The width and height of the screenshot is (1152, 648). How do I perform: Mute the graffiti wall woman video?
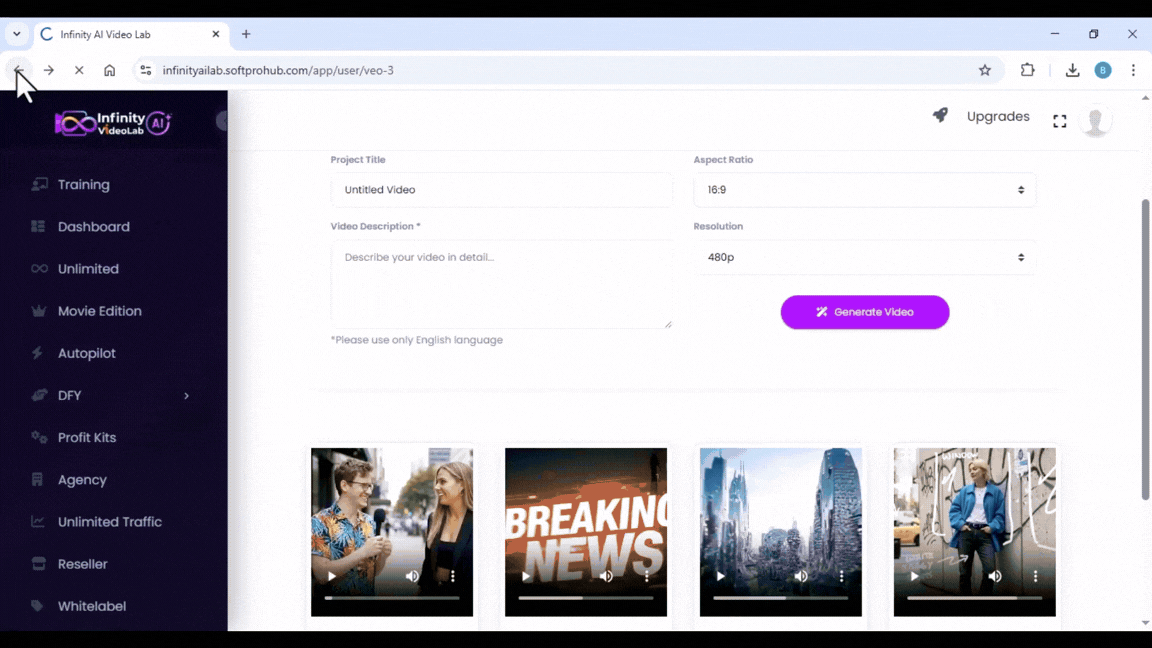995,576
